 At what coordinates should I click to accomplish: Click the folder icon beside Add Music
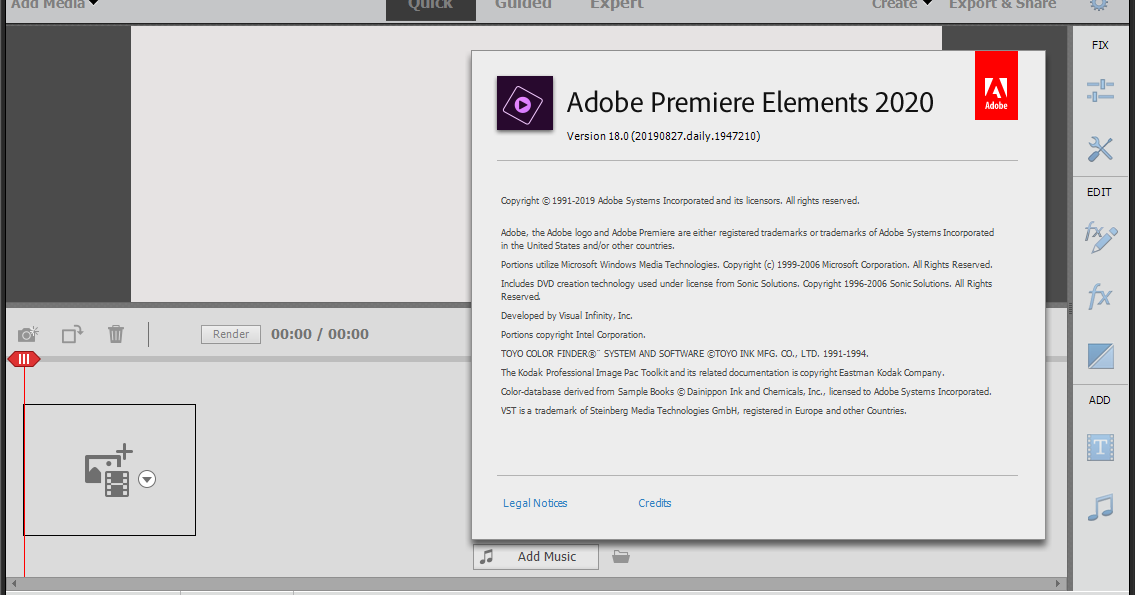click(621, 557)
